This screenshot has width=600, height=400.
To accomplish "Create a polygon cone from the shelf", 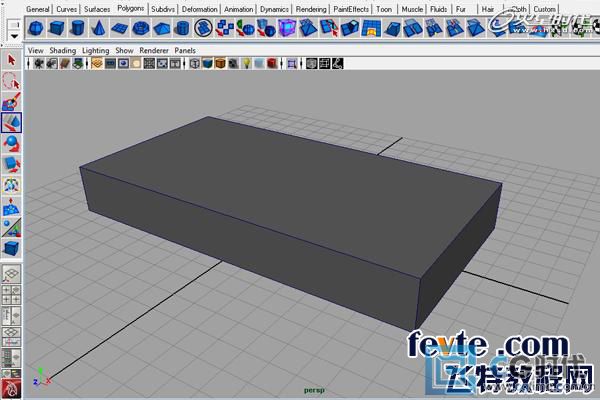I will (98, 28).
